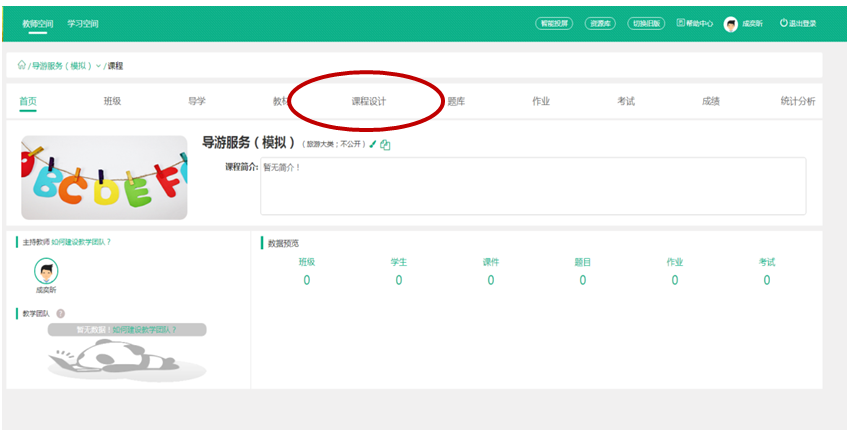
Task: Click the 课程简介 text box
Action: (x=532, y=186)
